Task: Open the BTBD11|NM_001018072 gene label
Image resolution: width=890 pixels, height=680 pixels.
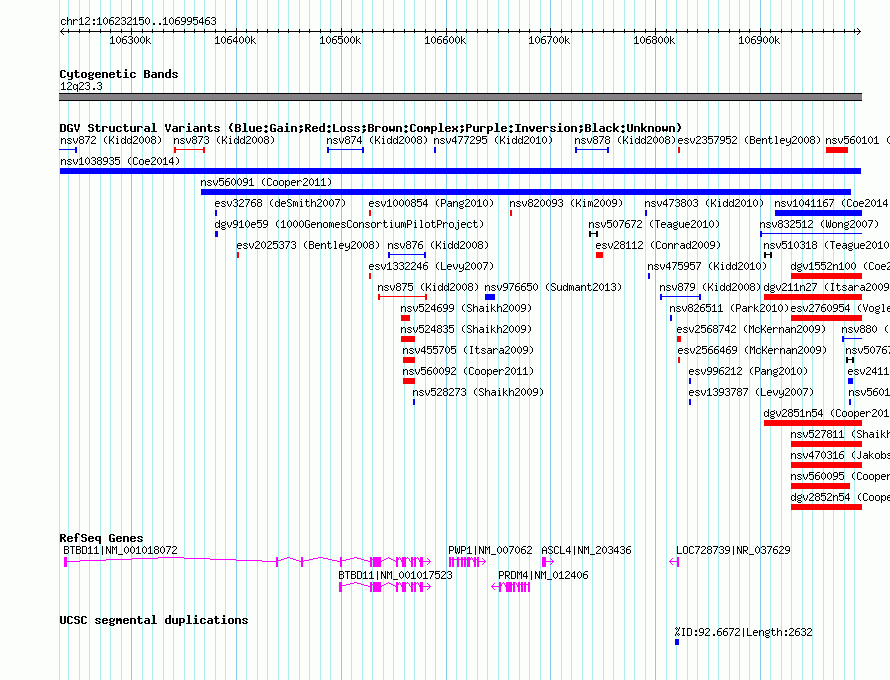Action: click(120, 550)
